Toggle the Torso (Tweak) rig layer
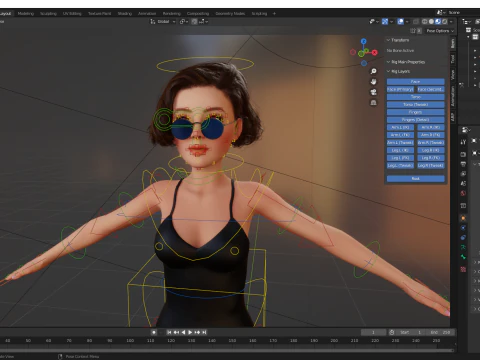Image resolution: width=480 pixels, height=360 pixels. (x=415, y=105)
